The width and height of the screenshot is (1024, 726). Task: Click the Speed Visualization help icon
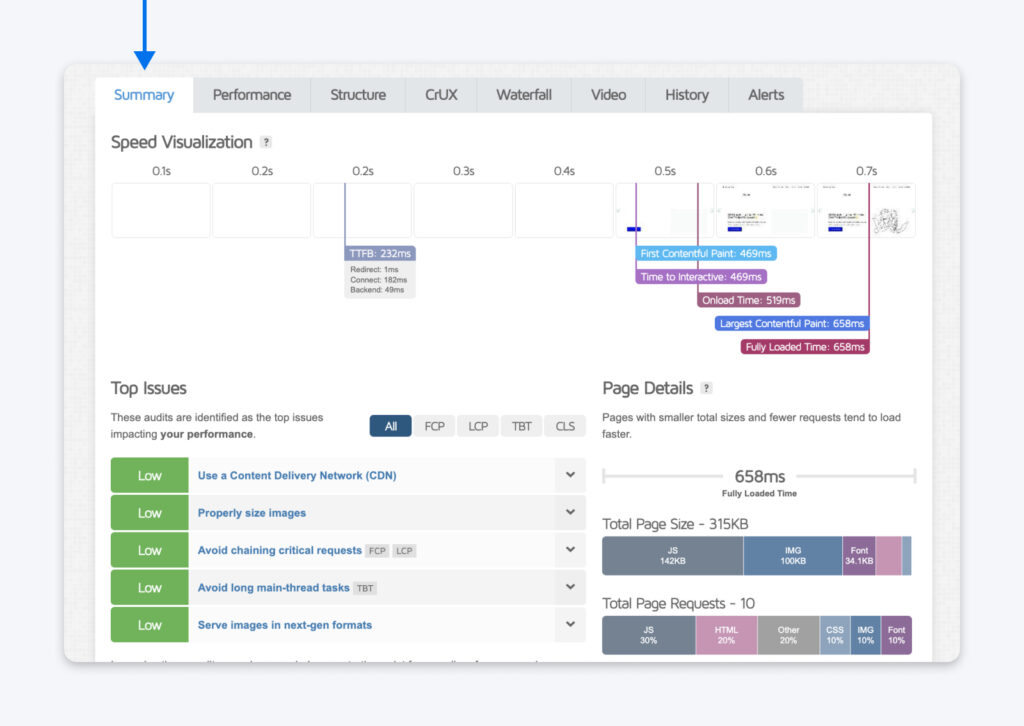[x=265, y=143]
